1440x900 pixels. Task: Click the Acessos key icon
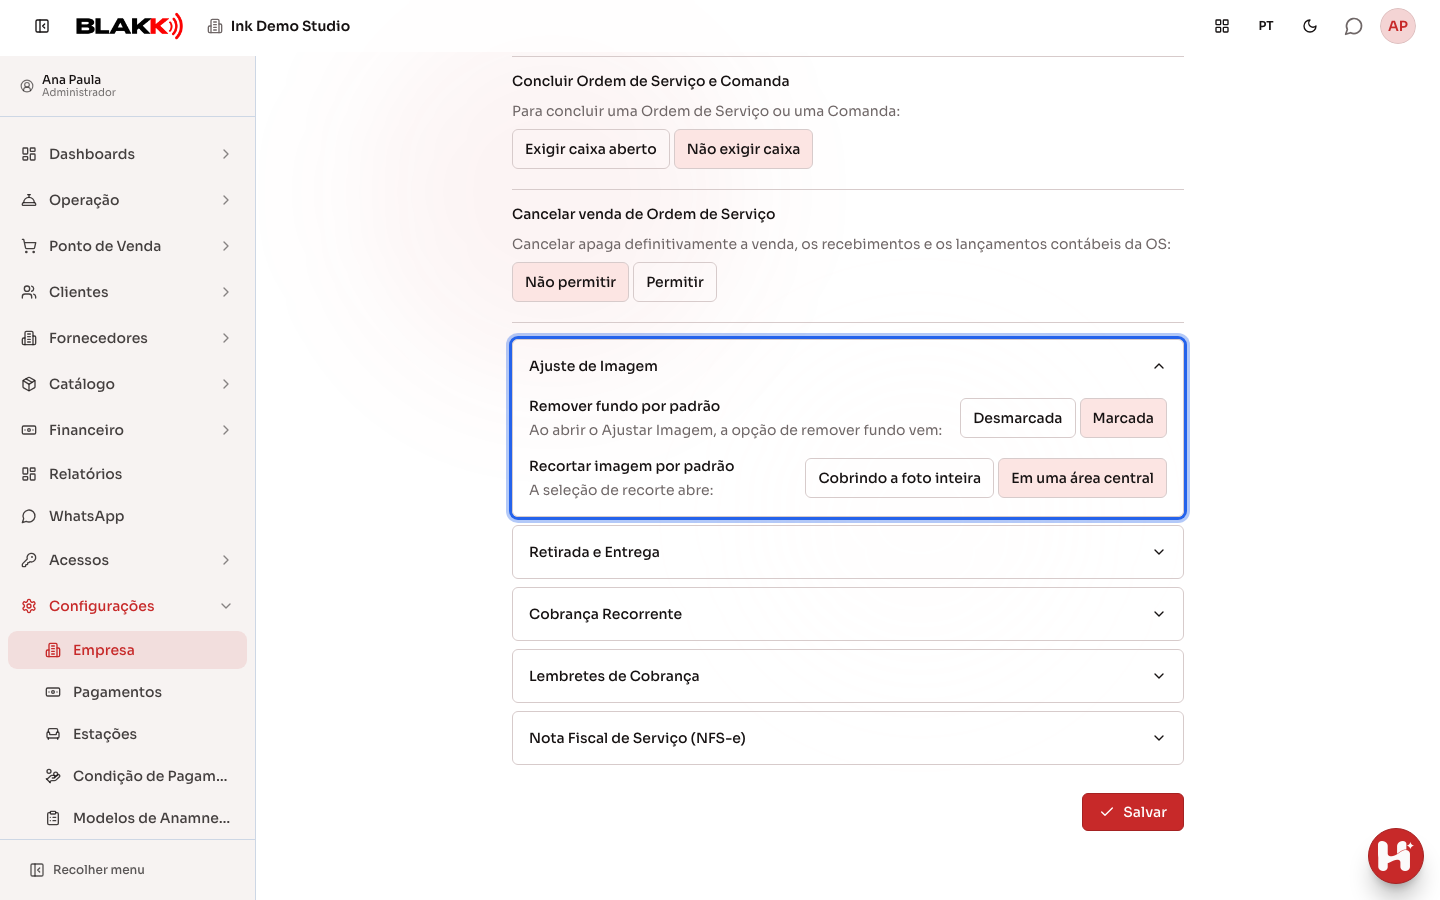(29, 560)
